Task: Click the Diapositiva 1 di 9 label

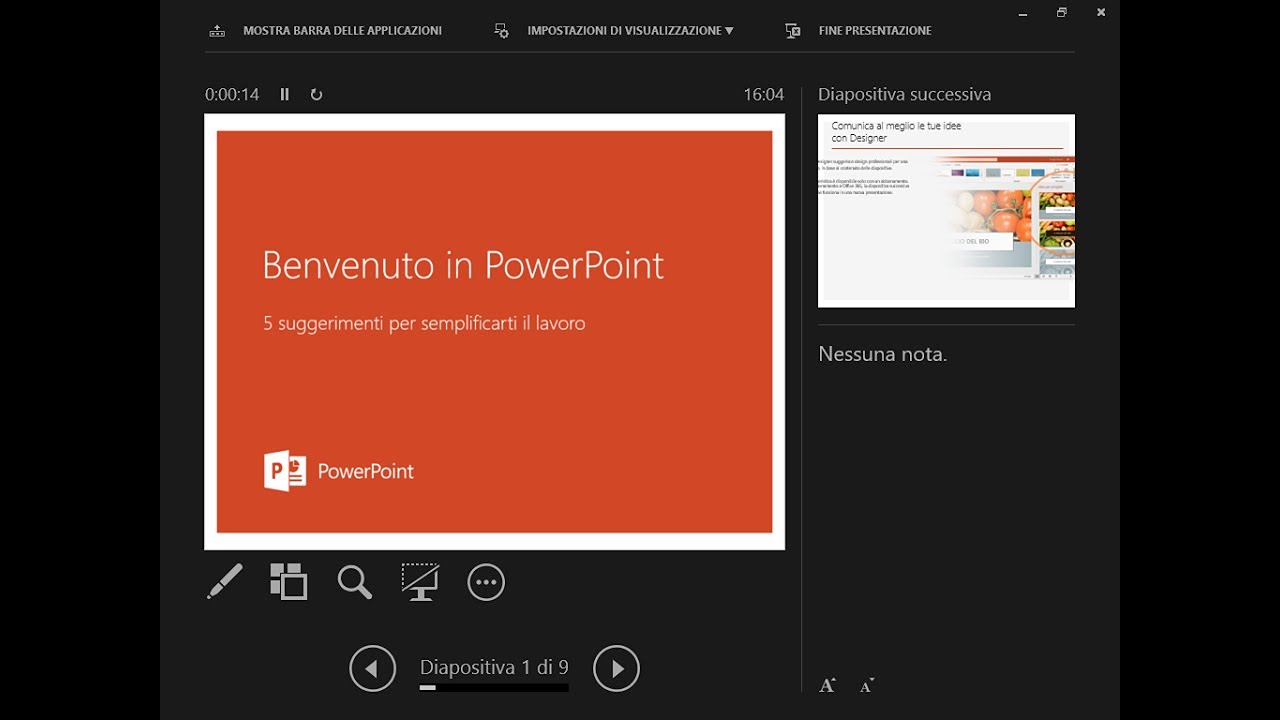Action: [x=494, y=667]
